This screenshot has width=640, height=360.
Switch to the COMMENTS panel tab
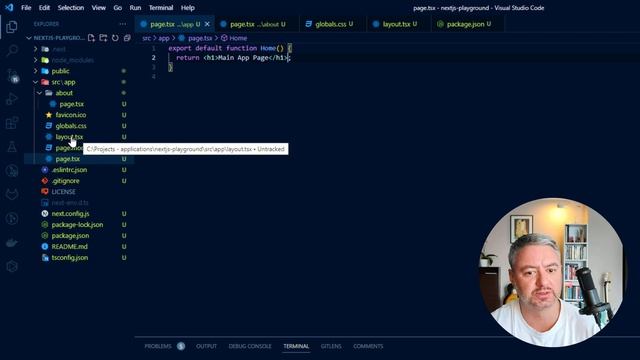pyautogui.click(x=368, y=346)
